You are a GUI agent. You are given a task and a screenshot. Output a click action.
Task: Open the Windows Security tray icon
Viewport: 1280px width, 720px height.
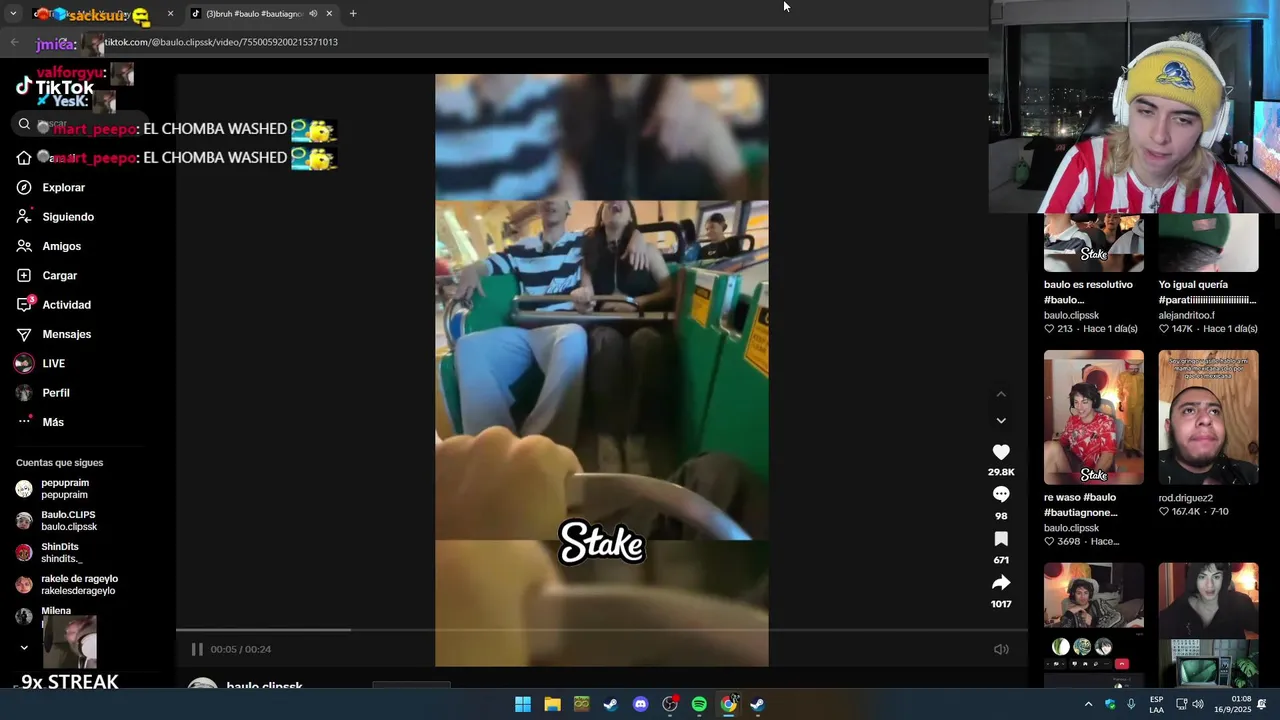tap(1110, 704)
